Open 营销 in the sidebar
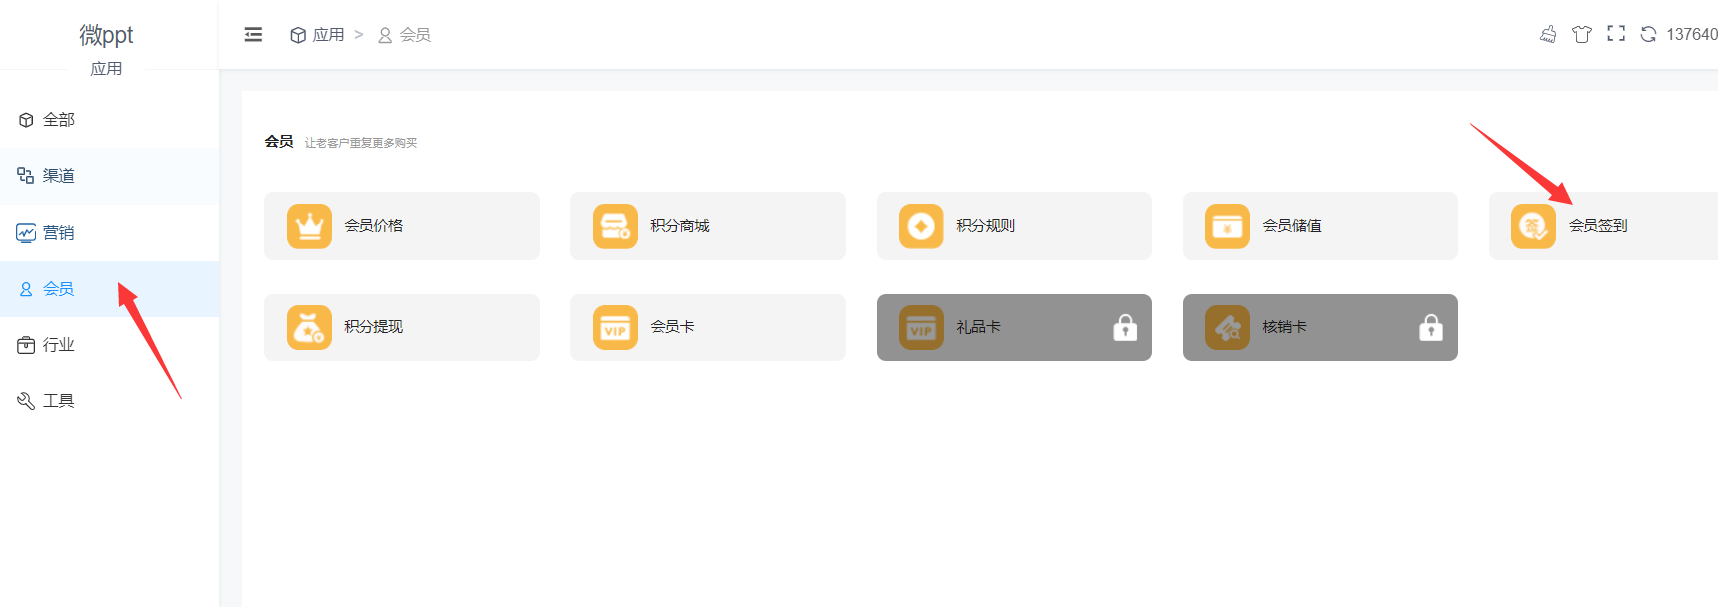Image resolution: width=1718 pixels, height=607 pixels. point(109,233)
